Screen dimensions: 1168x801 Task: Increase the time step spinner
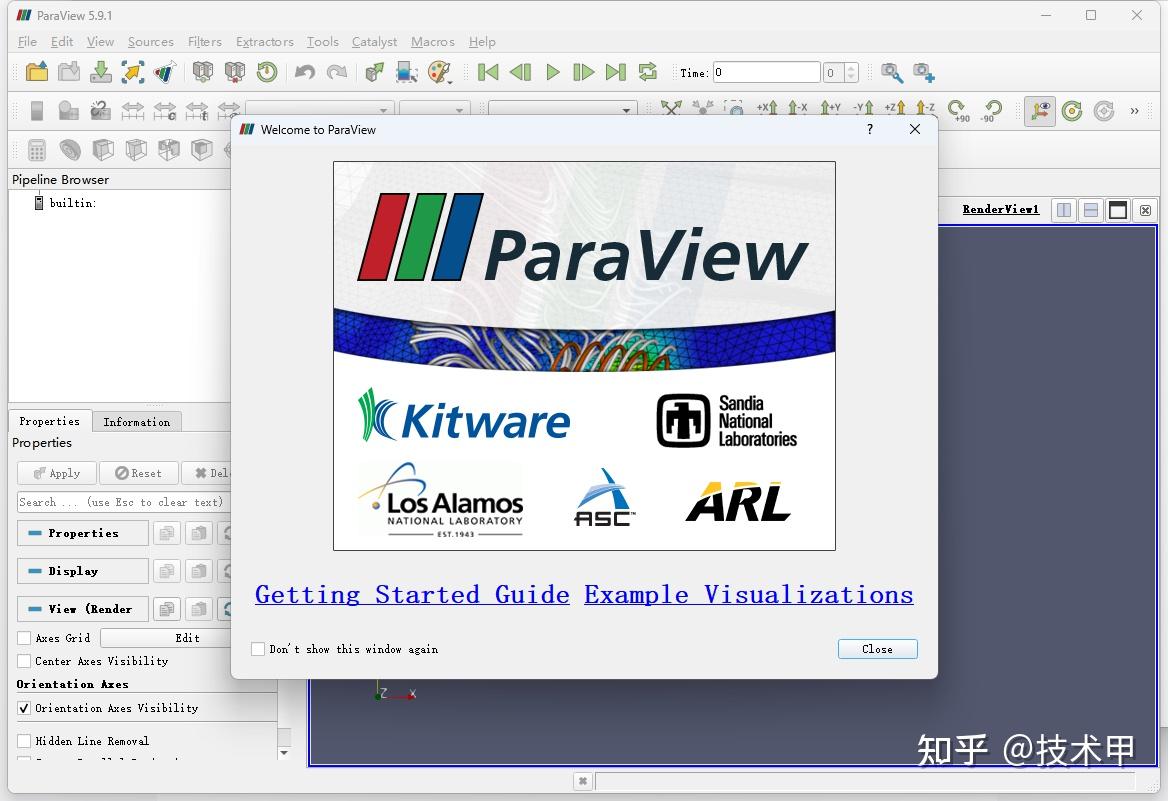(851, 68)
